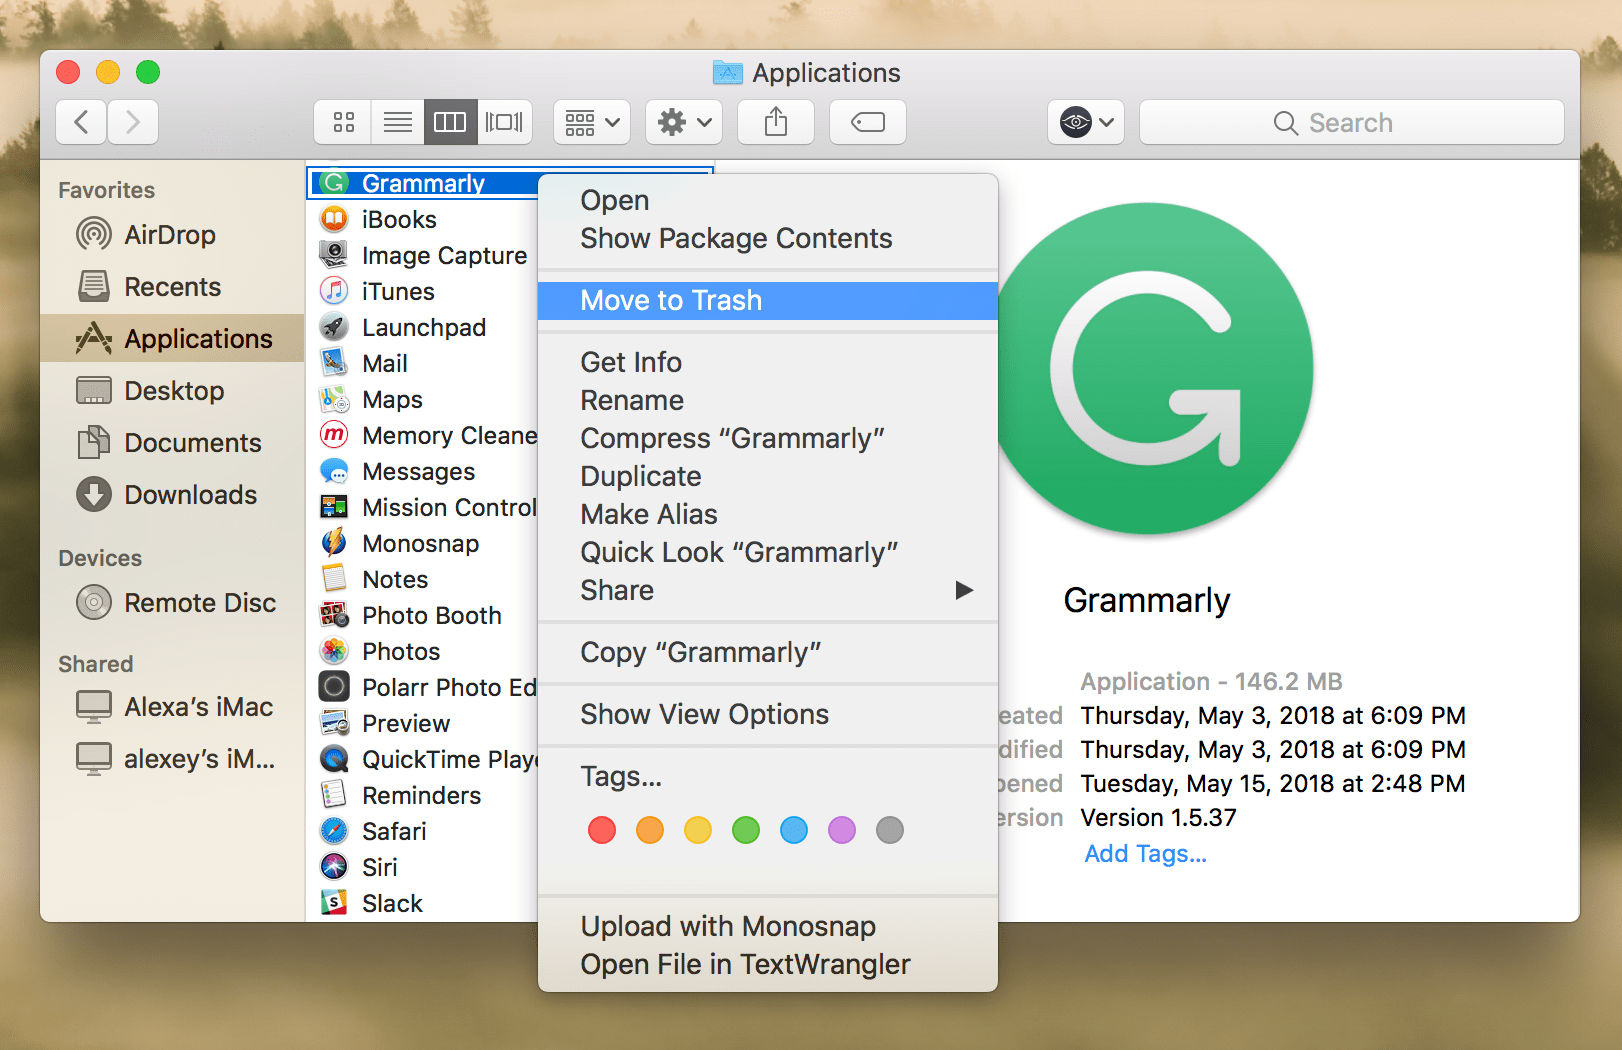Switch to list view in toolbar
The width and height of the screenshot is (1622, 1050).
pos(397,123)
